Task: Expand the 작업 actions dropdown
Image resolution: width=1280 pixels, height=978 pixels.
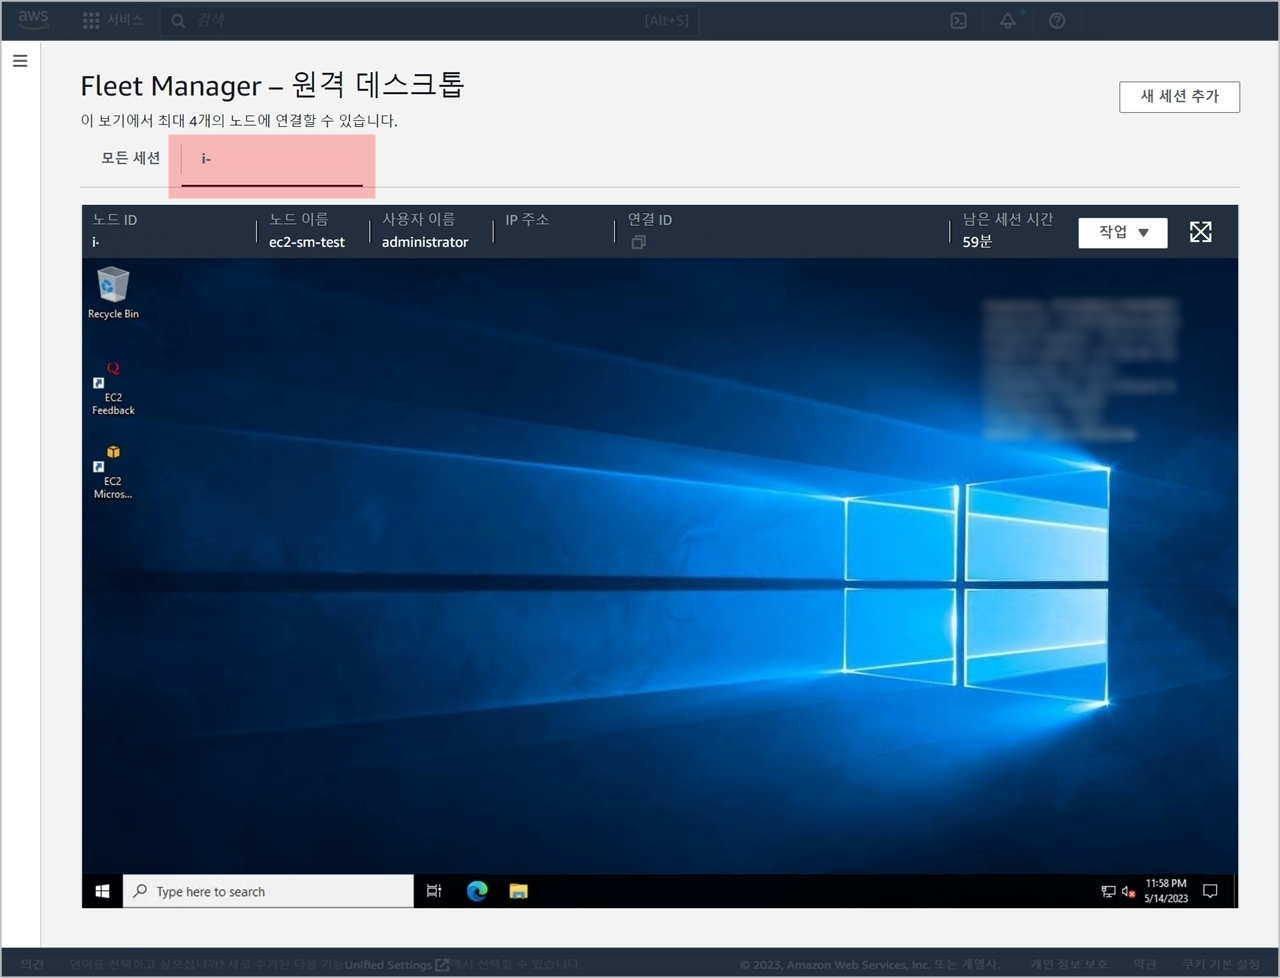Action: coord(1123,232)
